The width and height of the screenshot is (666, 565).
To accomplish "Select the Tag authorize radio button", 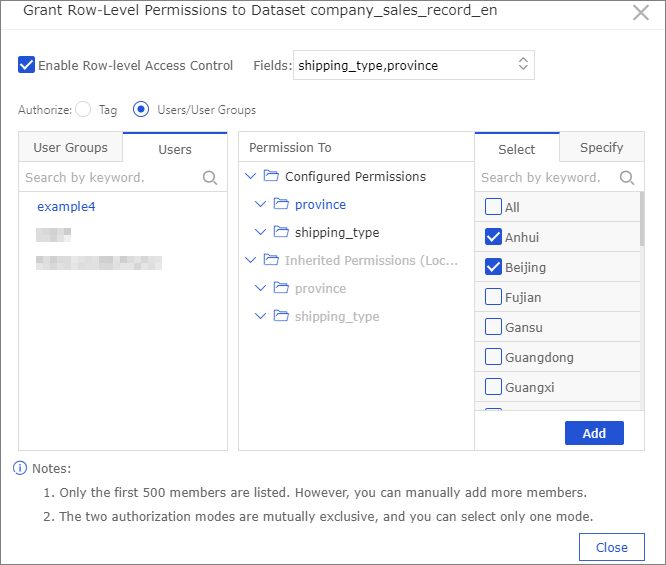I will (x=83, y=110).
